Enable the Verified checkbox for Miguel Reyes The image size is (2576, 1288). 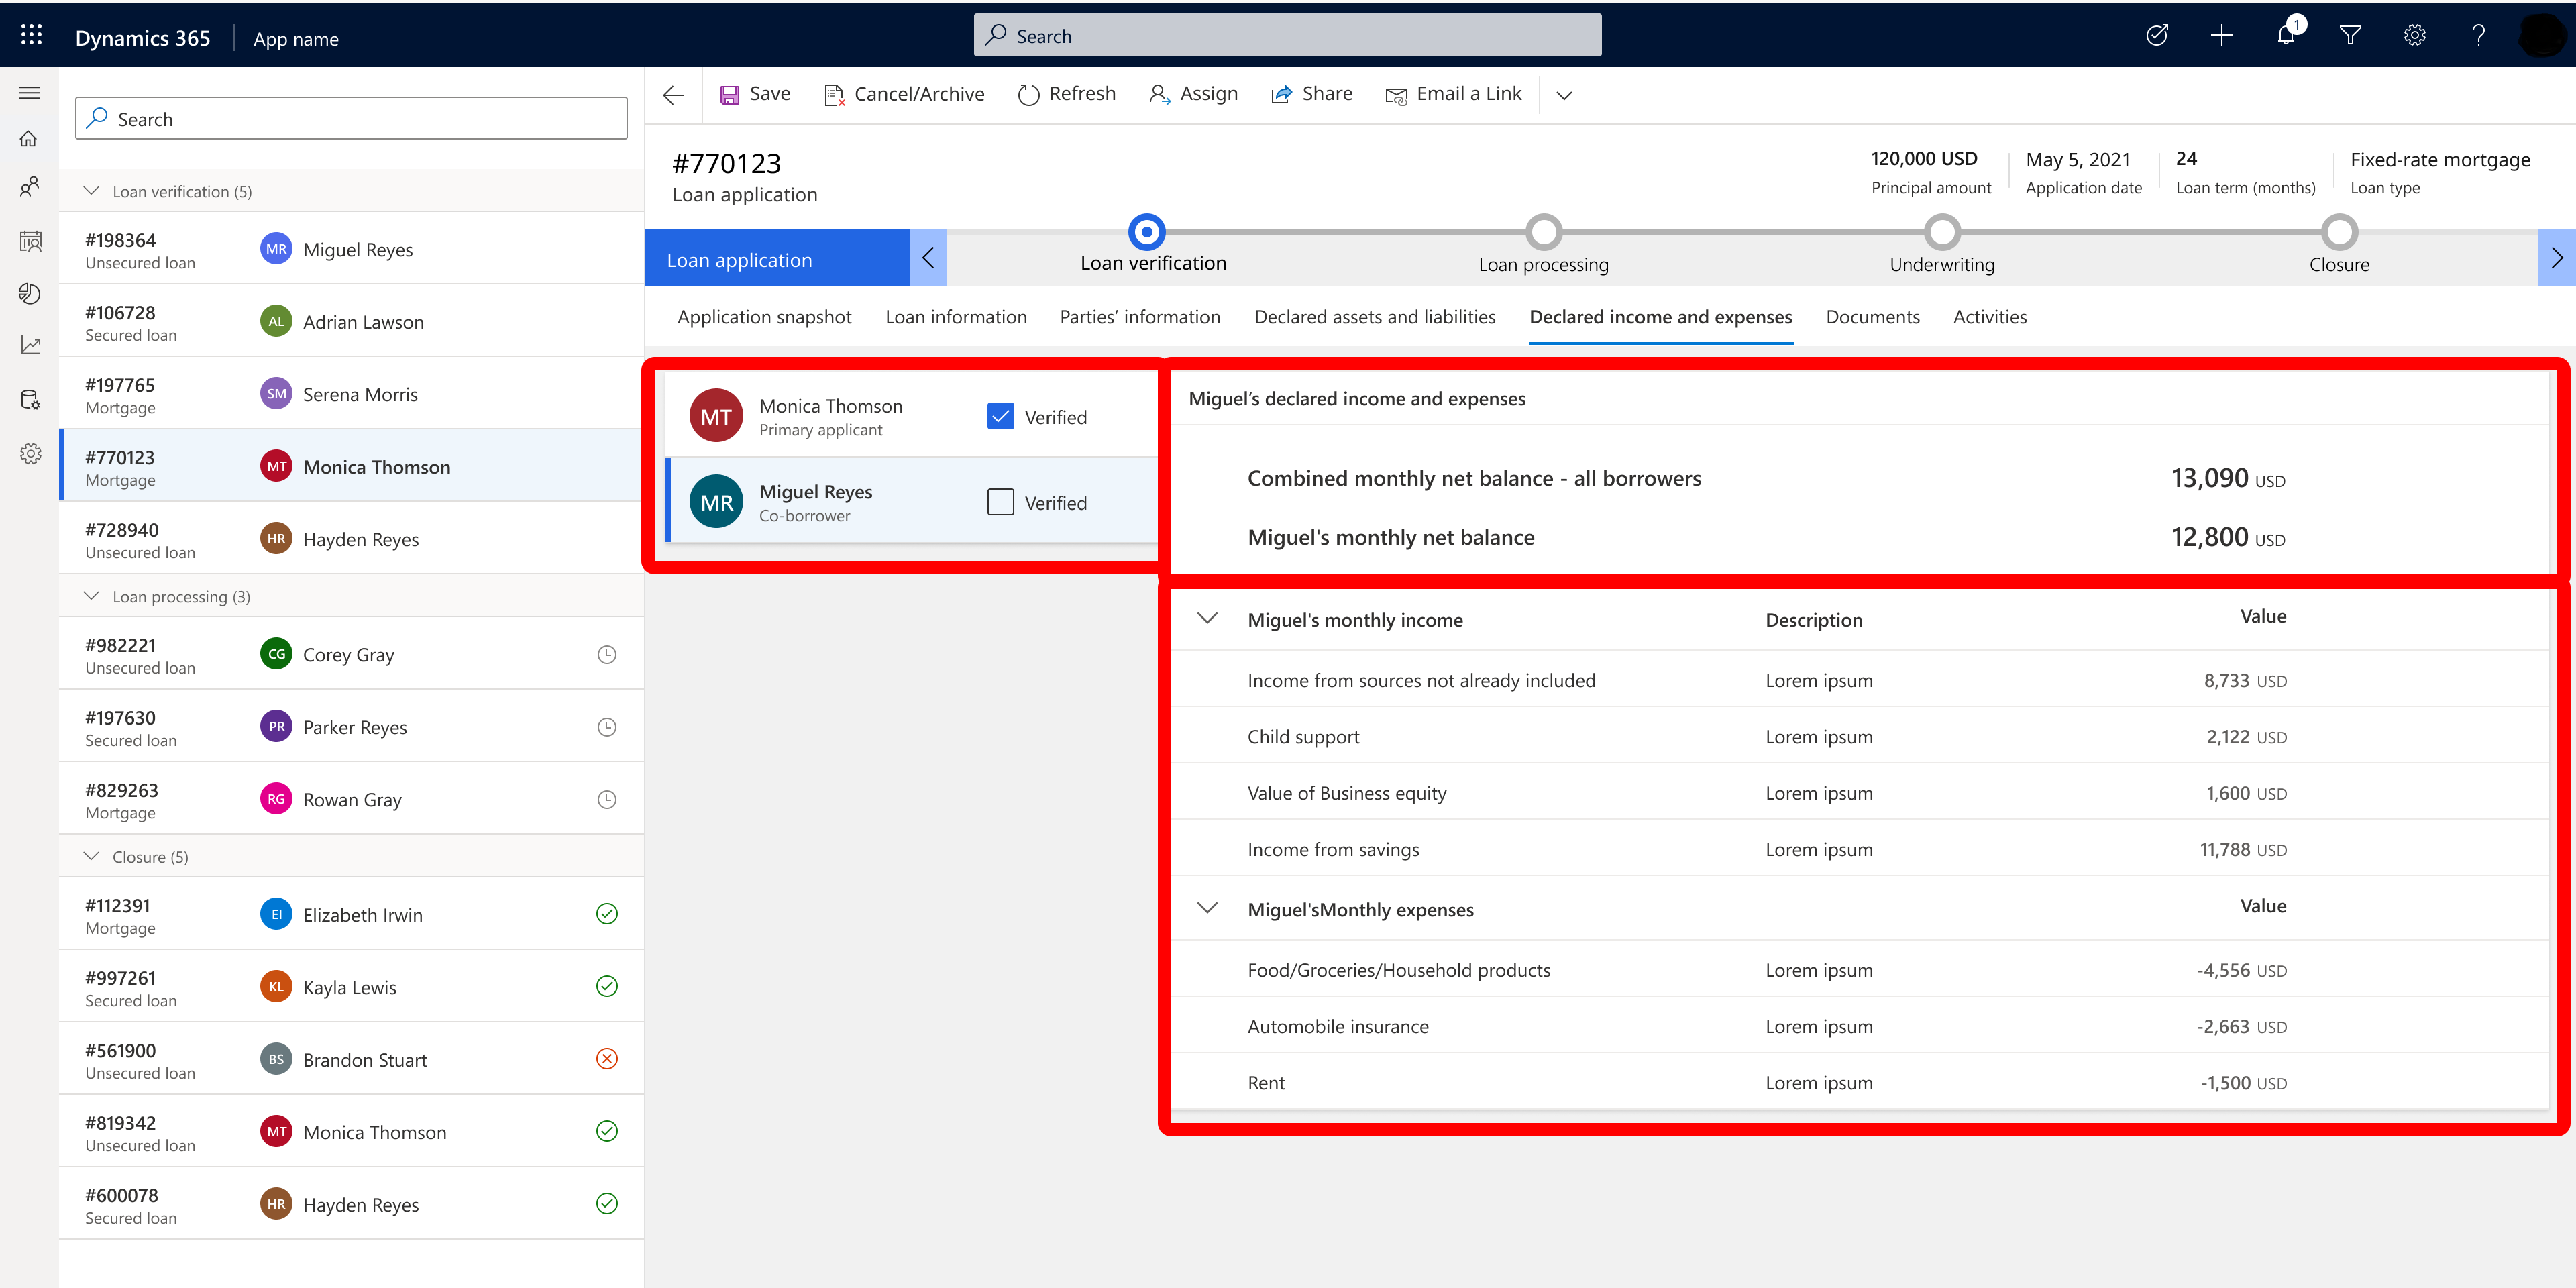click(1000, 501)
